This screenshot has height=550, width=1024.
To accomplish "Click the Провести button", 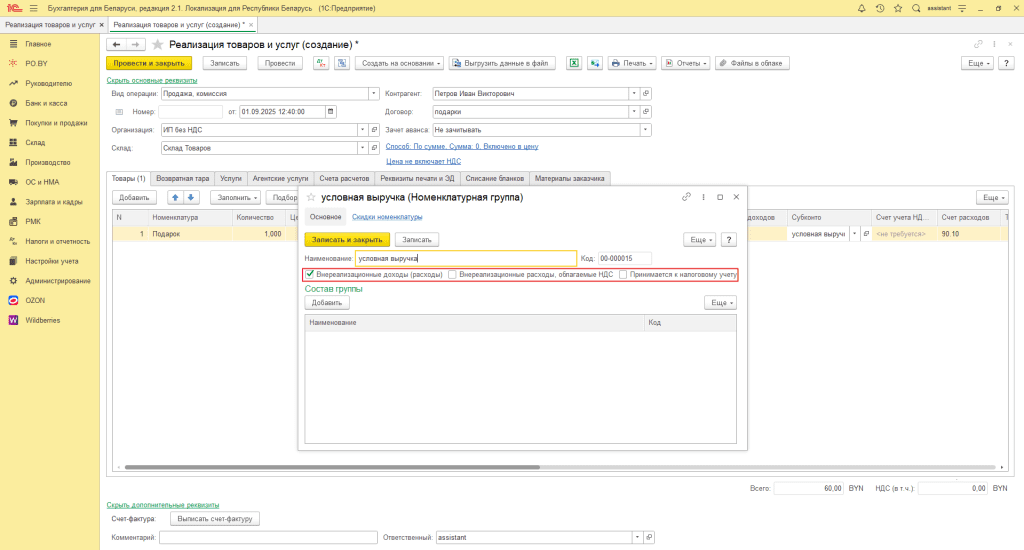I will (x=280, y=63).
